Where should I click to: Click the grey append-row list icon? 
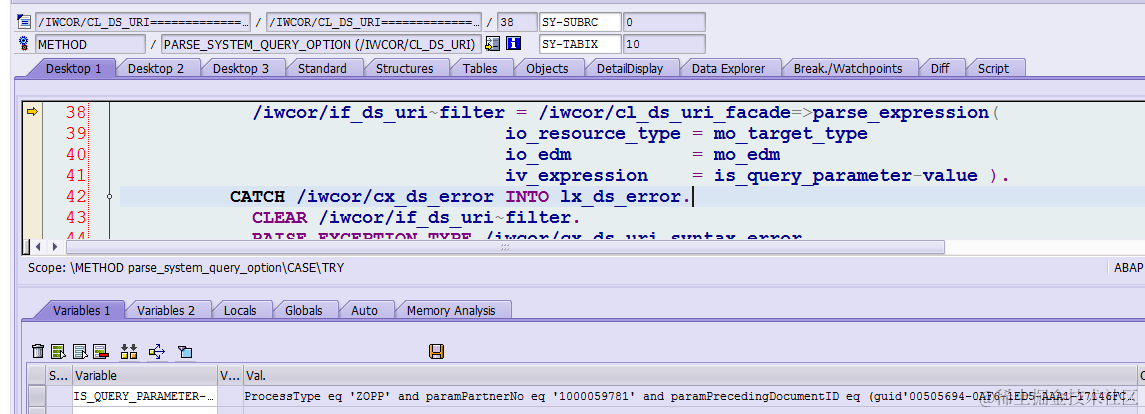pyautogui.click(x=80, y=352)
